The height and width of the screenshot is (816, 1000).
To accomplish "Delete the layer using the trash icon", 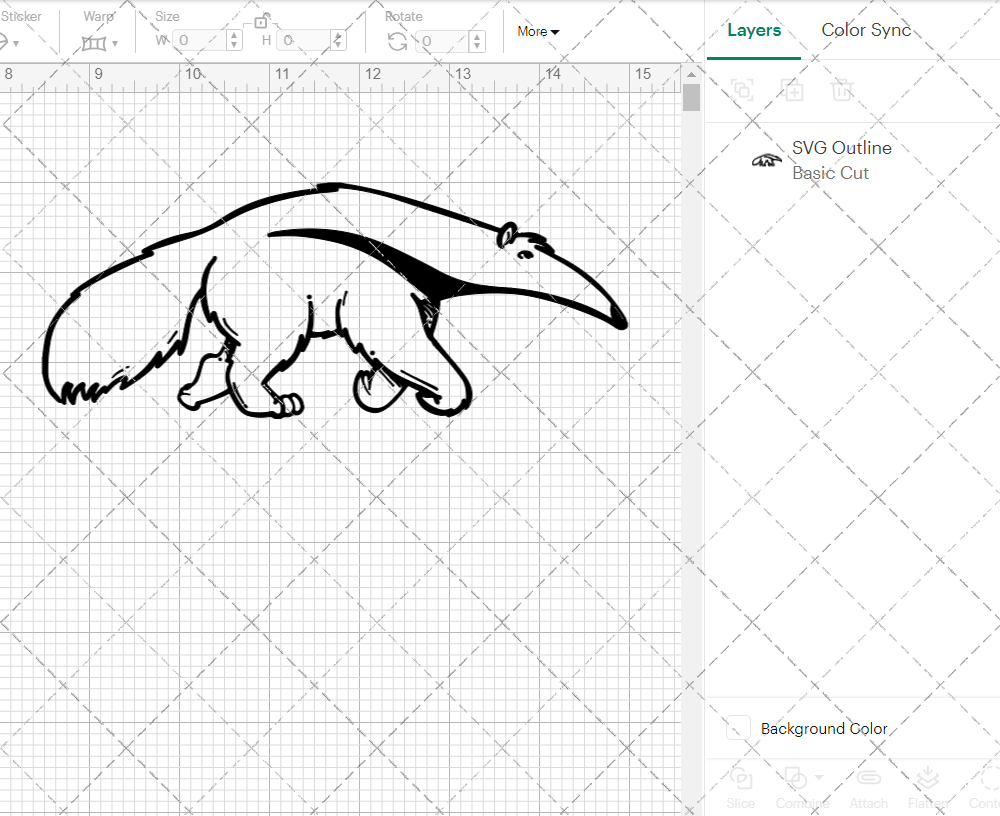I will [843, 91].
